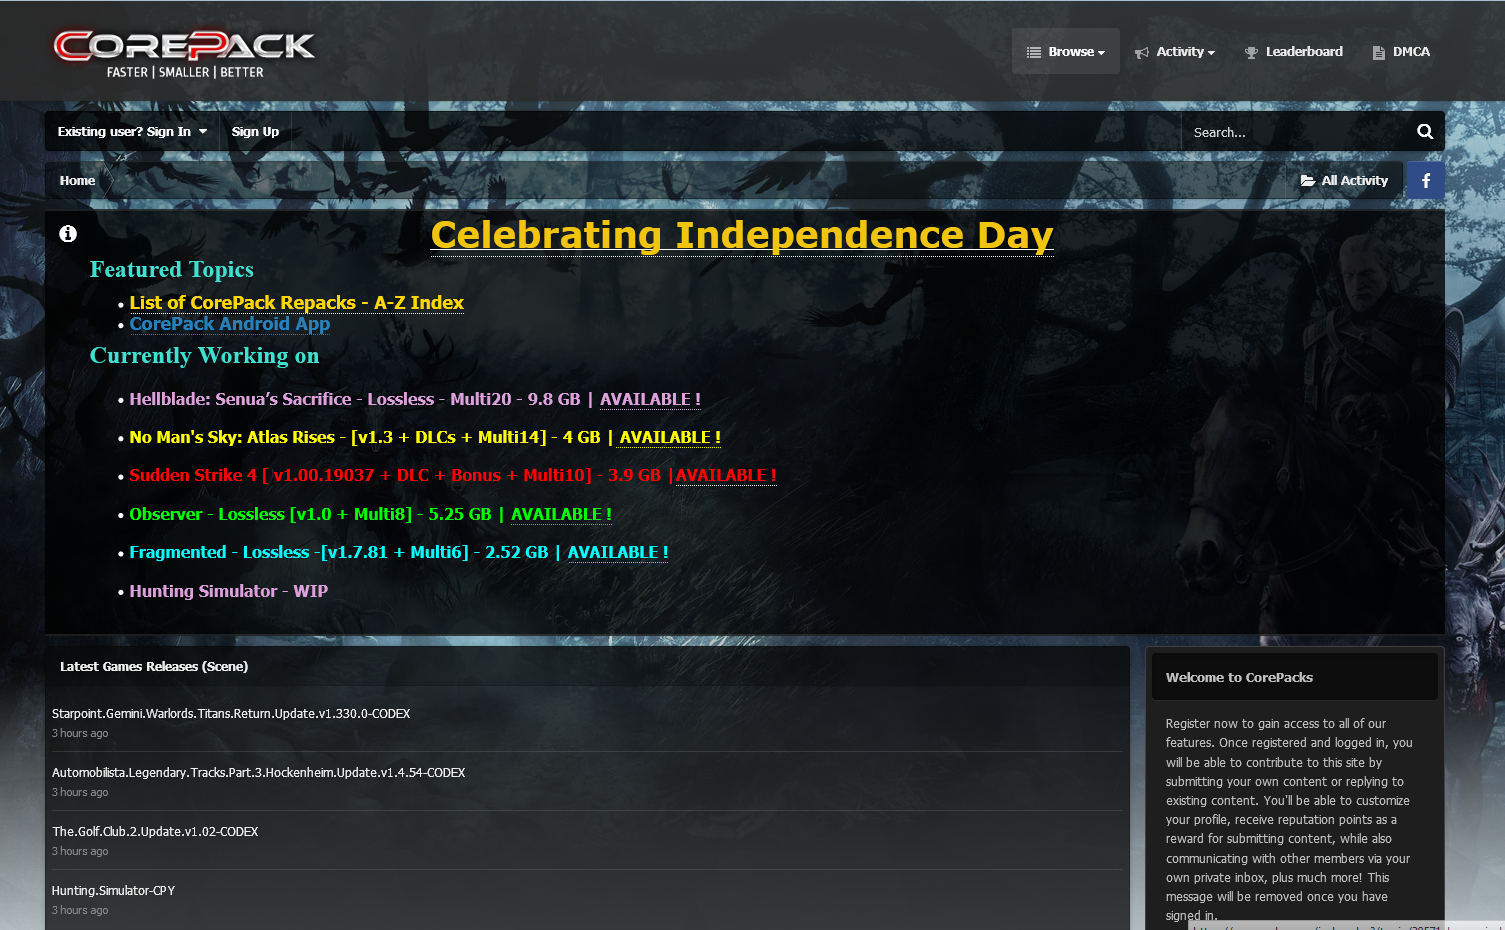The image size is (1505, 930).
Task: Expand the Existing user Sign In dropdown
Action: click(x=132, y=132)
